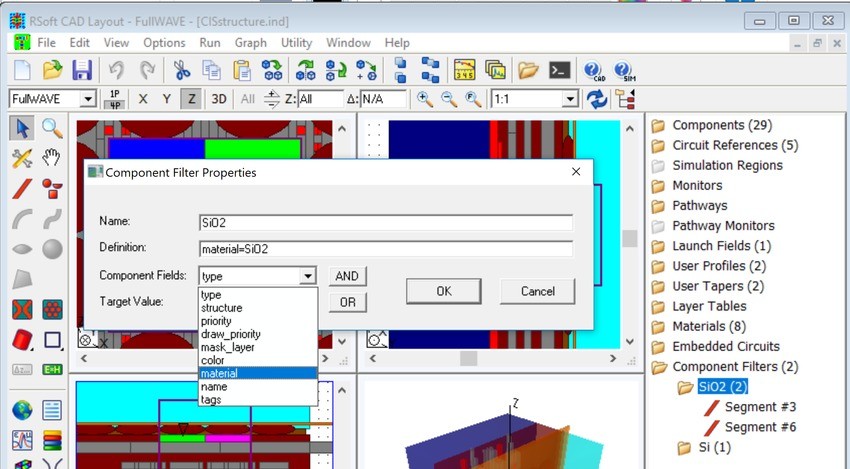The image size is (850, 469).
Task: Select the straight segment tool
Action: [x=22, y=189]
